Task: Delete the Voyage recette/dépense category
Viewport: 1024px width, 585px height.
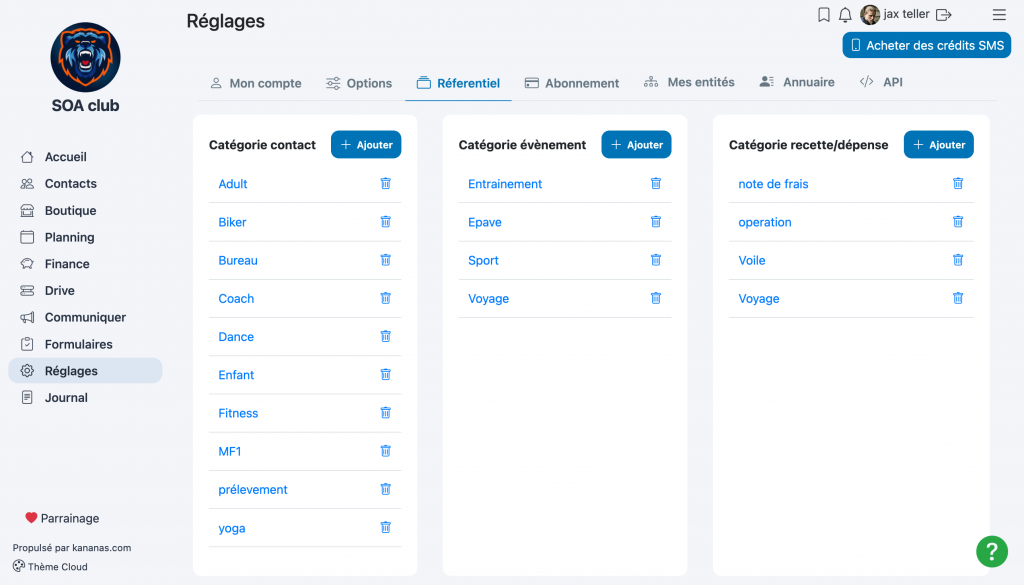Action: 957,298
